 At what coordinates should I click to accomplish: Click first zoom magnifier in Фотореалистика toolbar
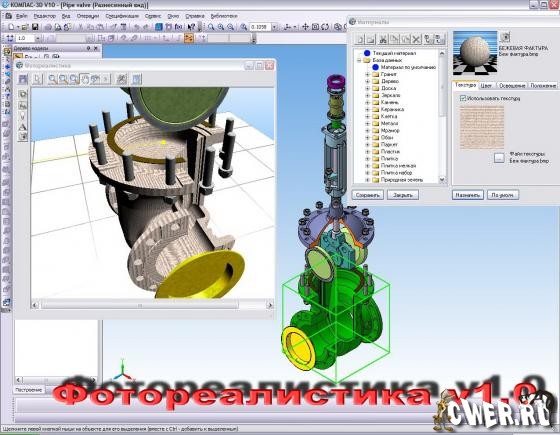(x=52, y=79)
